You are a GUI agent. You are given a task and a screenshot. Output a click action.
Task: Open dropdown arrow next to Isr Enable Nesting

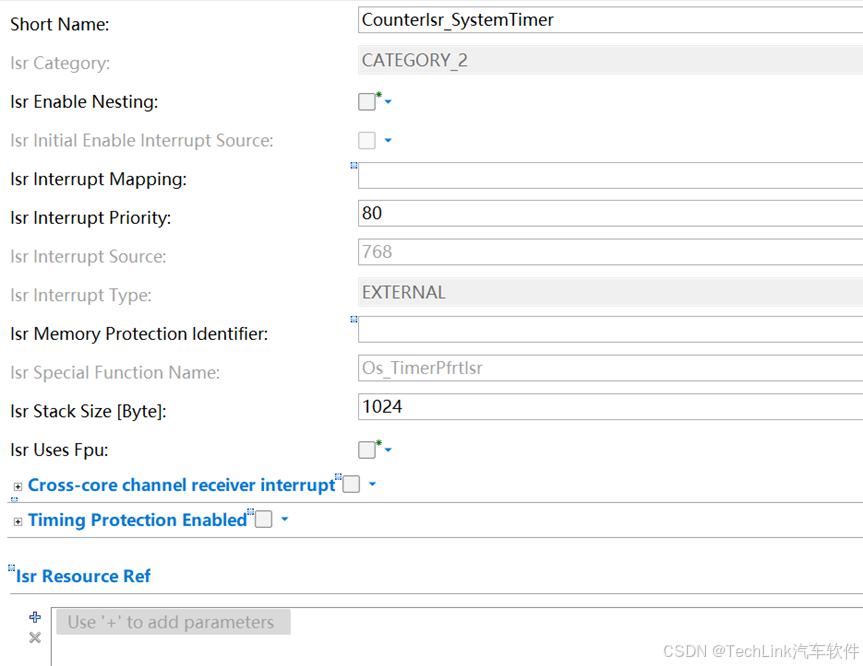[388, 102]
